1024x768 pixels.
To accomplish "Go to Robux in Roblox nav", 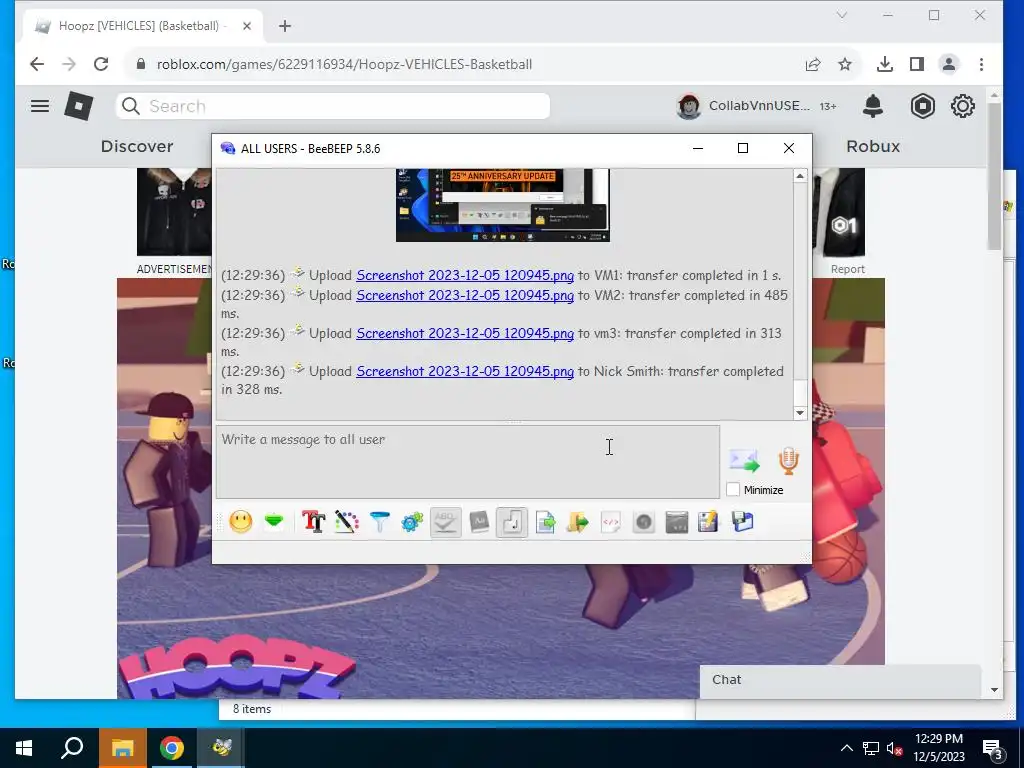I will [x=873, y=146].
